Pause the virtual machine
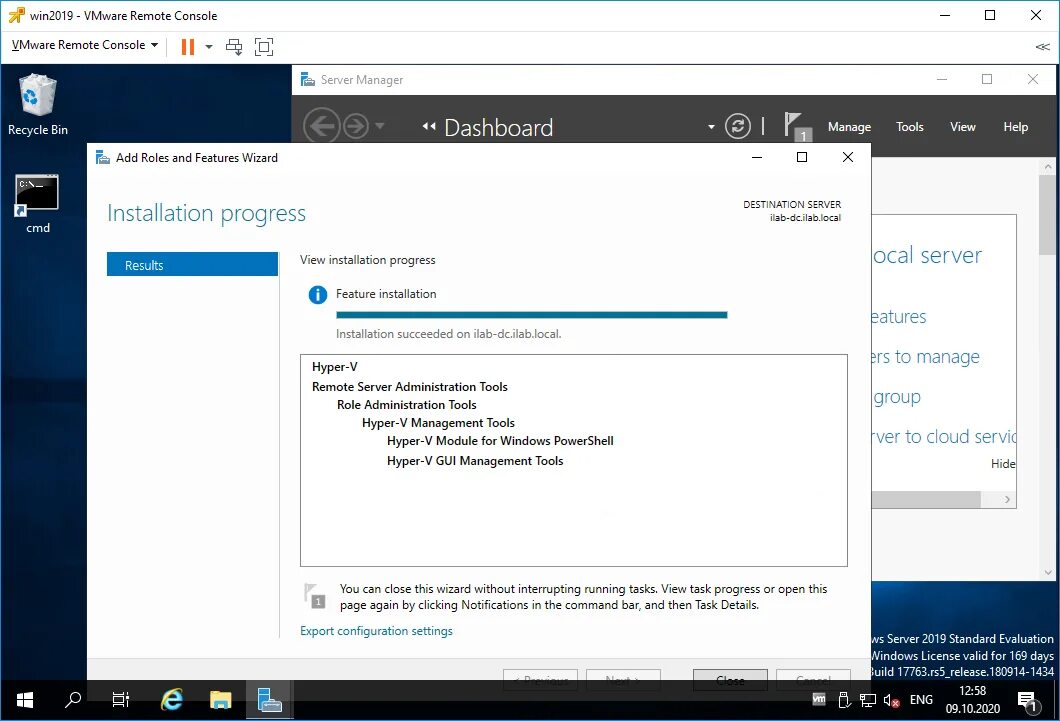Screen dimensions: 1060x721 (x=186, y=46)
